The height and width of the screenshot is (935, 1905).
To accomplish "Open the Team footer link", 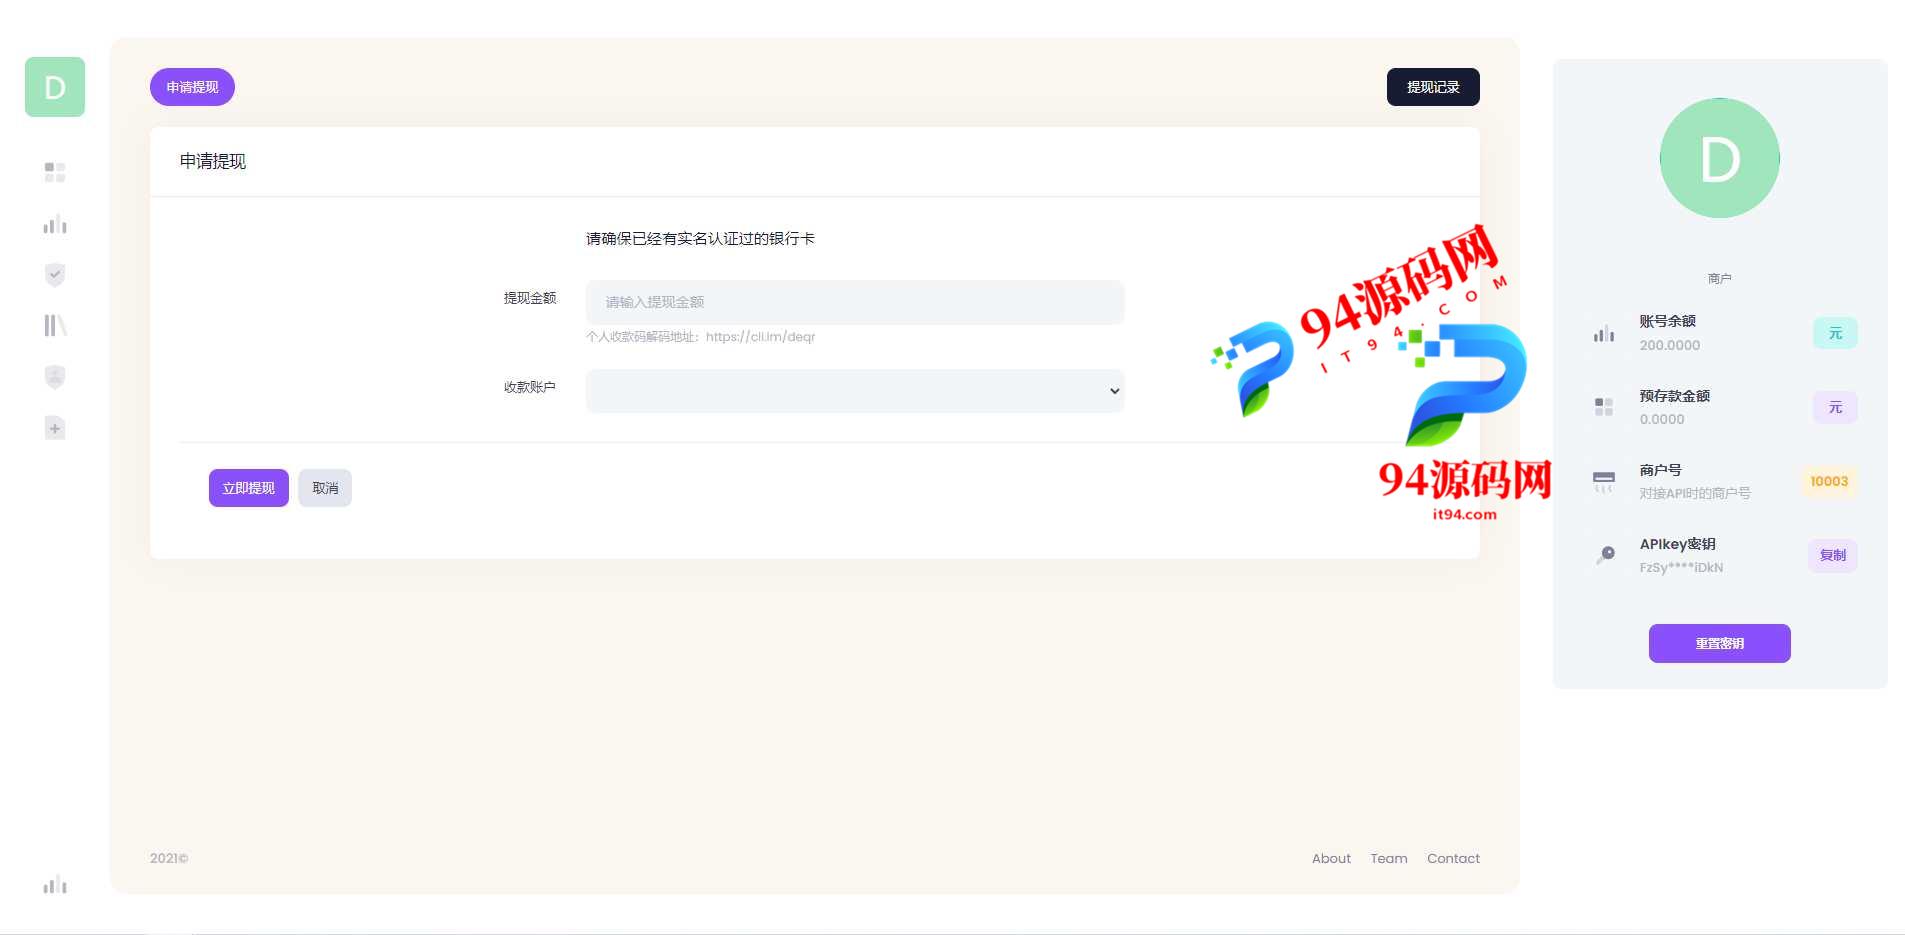I will pos(1389,858).
